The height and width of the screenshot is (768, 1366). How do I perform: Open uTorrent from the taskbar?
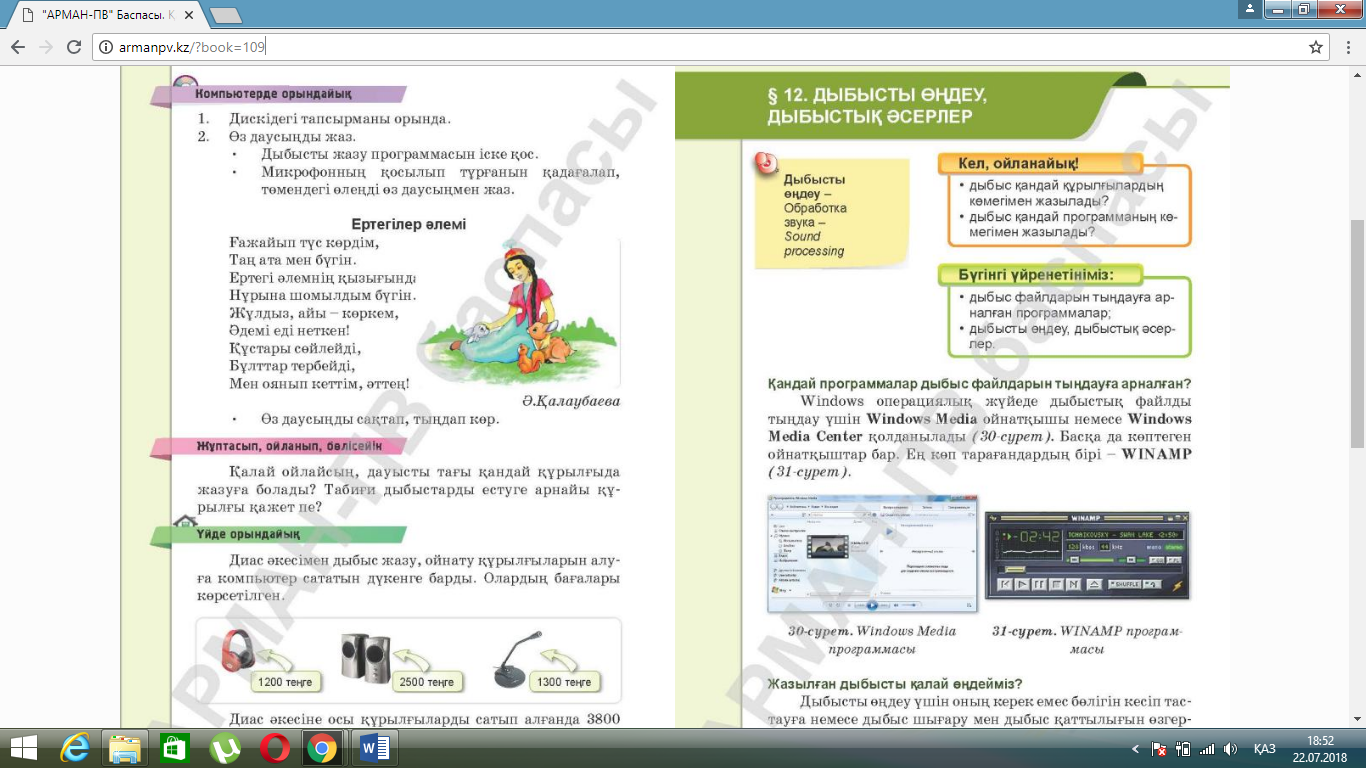click(x=224, y=748)
